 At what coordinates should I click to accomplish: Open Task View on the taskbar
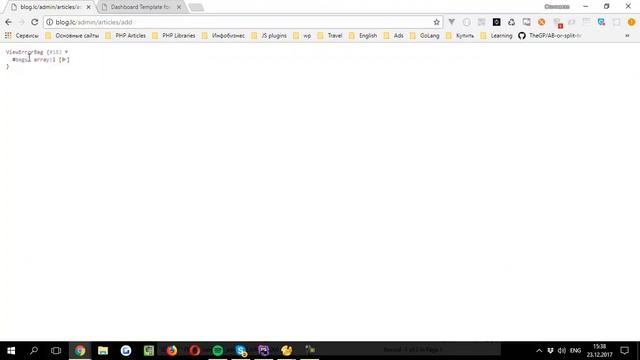(x=56, y=350)
